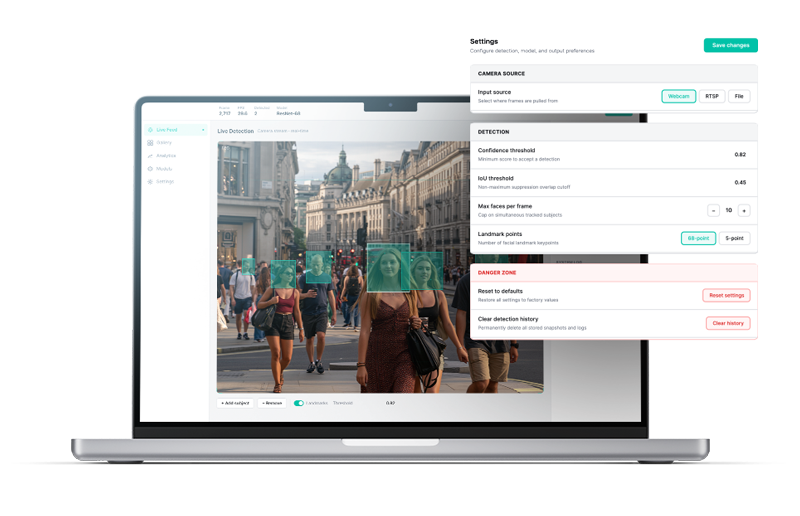The height and width of the screenshot is (516, 800).
Task: Open the Analytics sidebar item
Action: point(176,156)
